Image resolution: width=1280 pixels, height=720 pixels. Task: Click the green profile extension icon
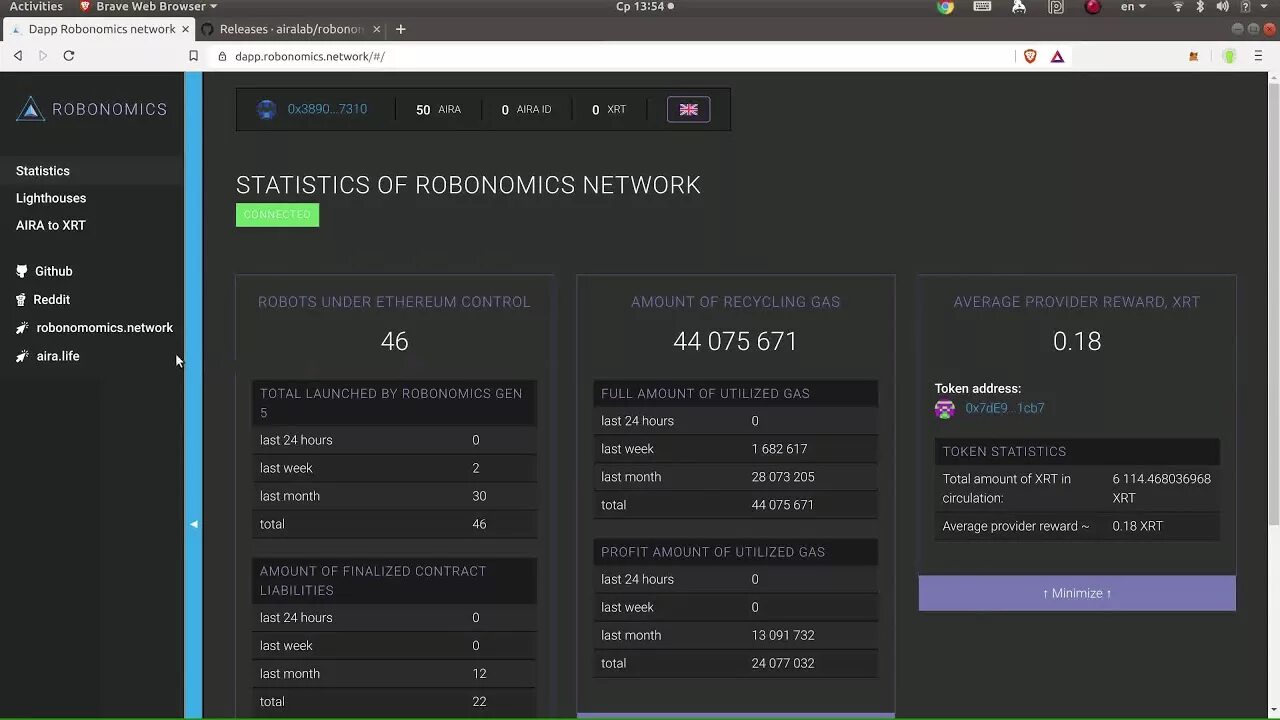1230,56
